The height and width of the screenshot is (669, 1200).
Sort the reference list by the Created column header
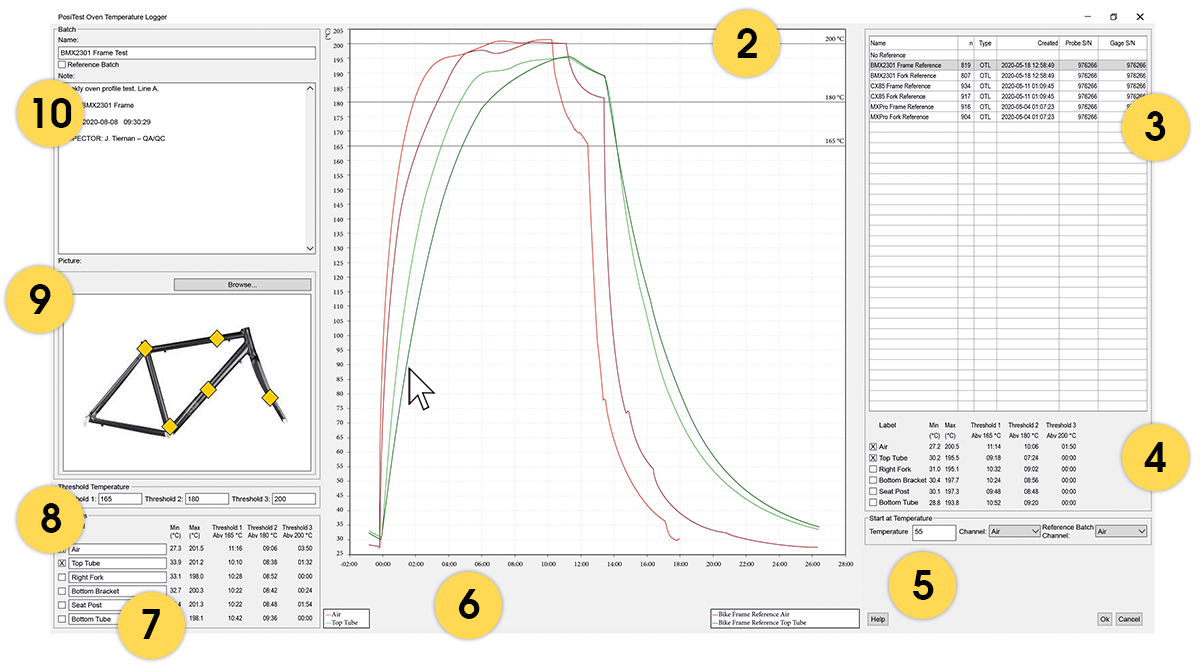(x=1028, y=43)
